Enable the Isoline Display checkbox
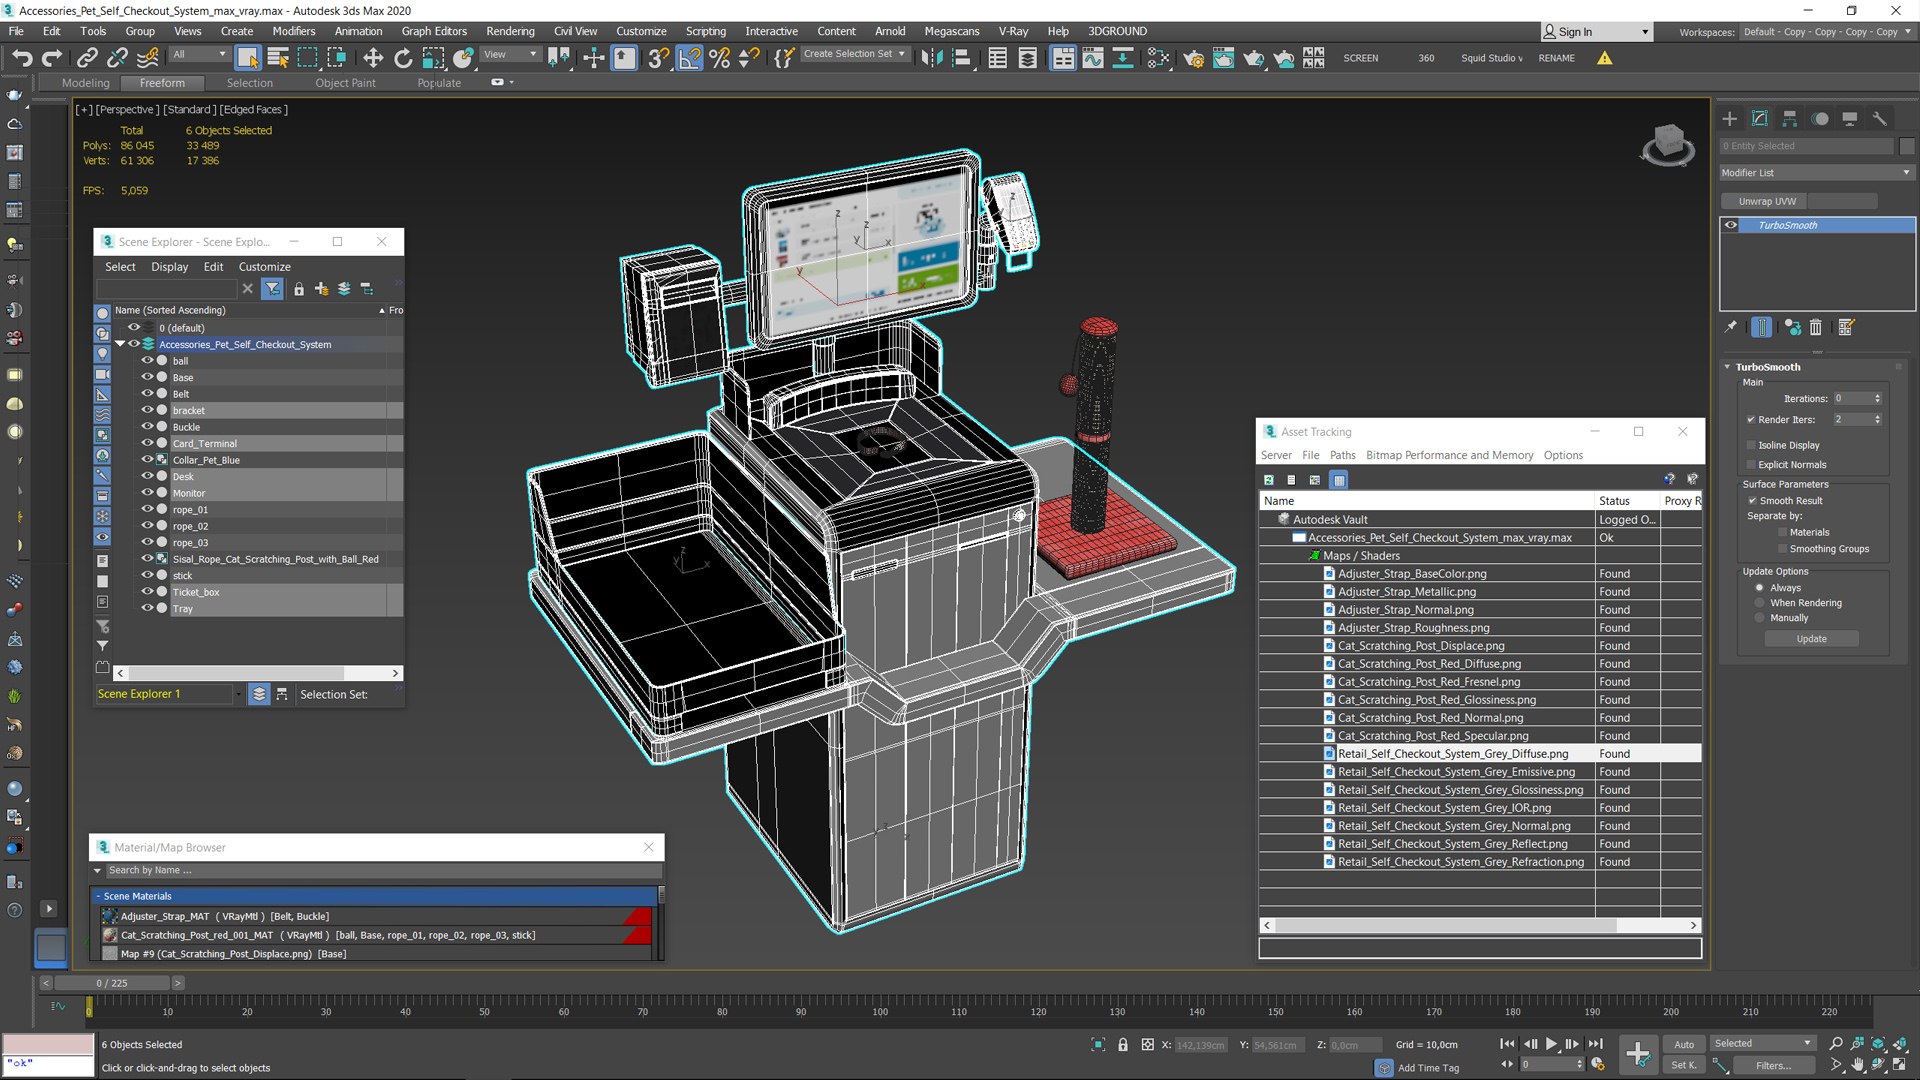The image size is (1920, 1080). point(1751,445)
